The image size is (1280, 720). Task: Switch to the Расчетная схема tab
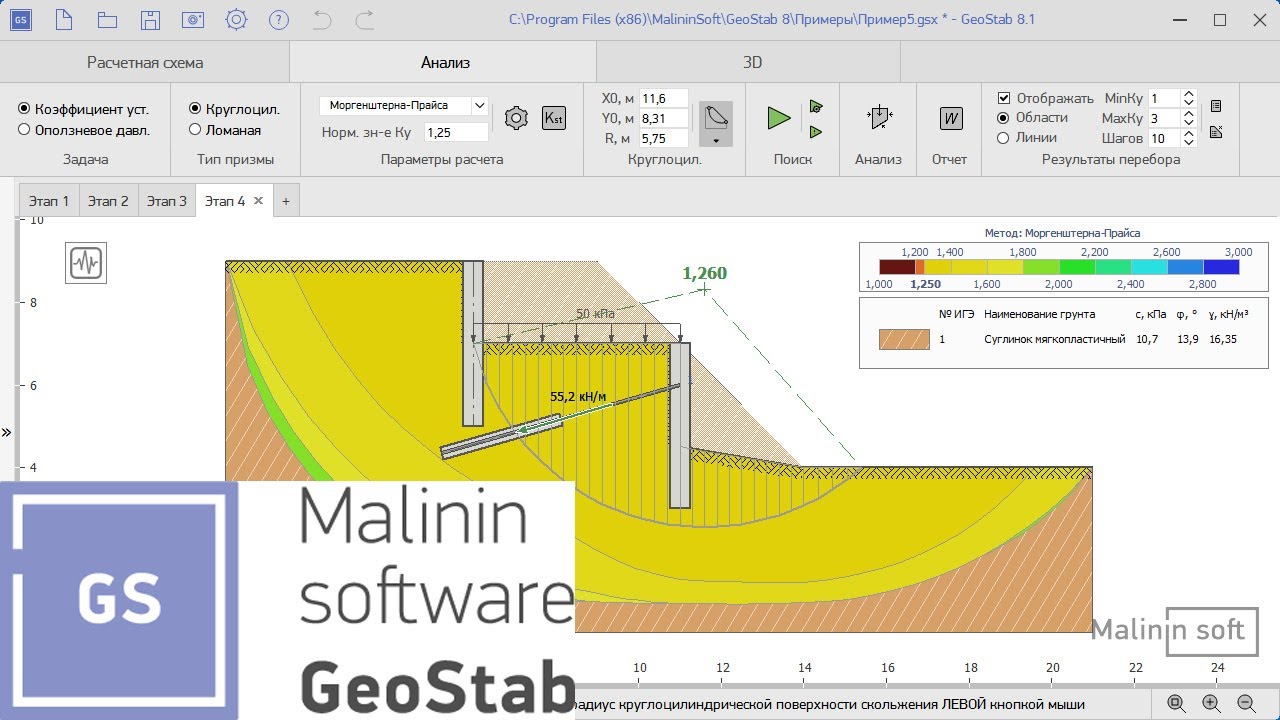click(x=145, y=62)
